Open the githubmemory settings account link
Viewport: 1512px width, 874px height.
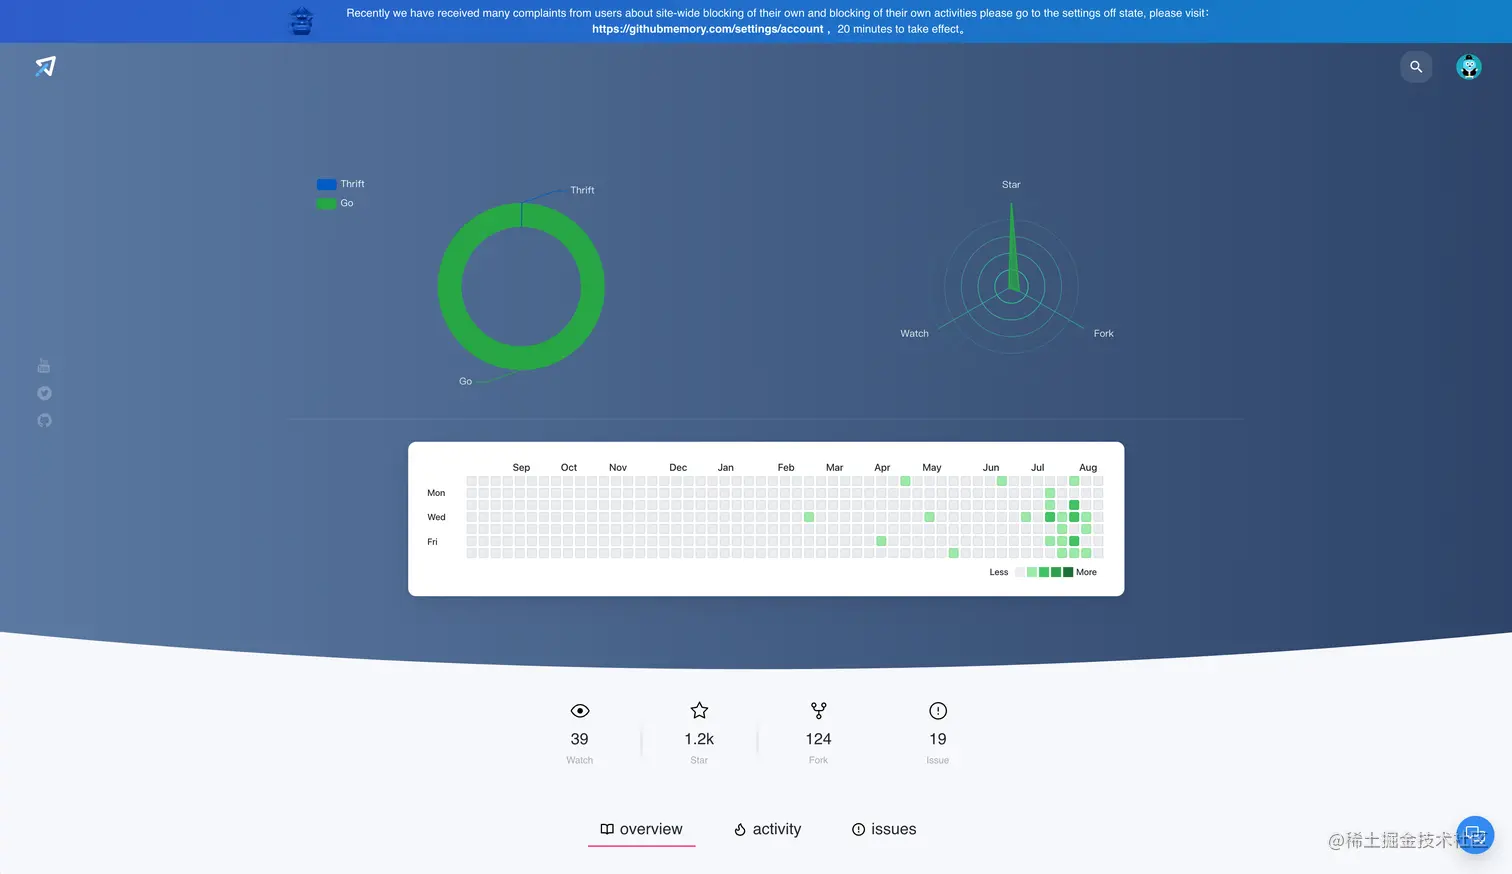(708, 29)
